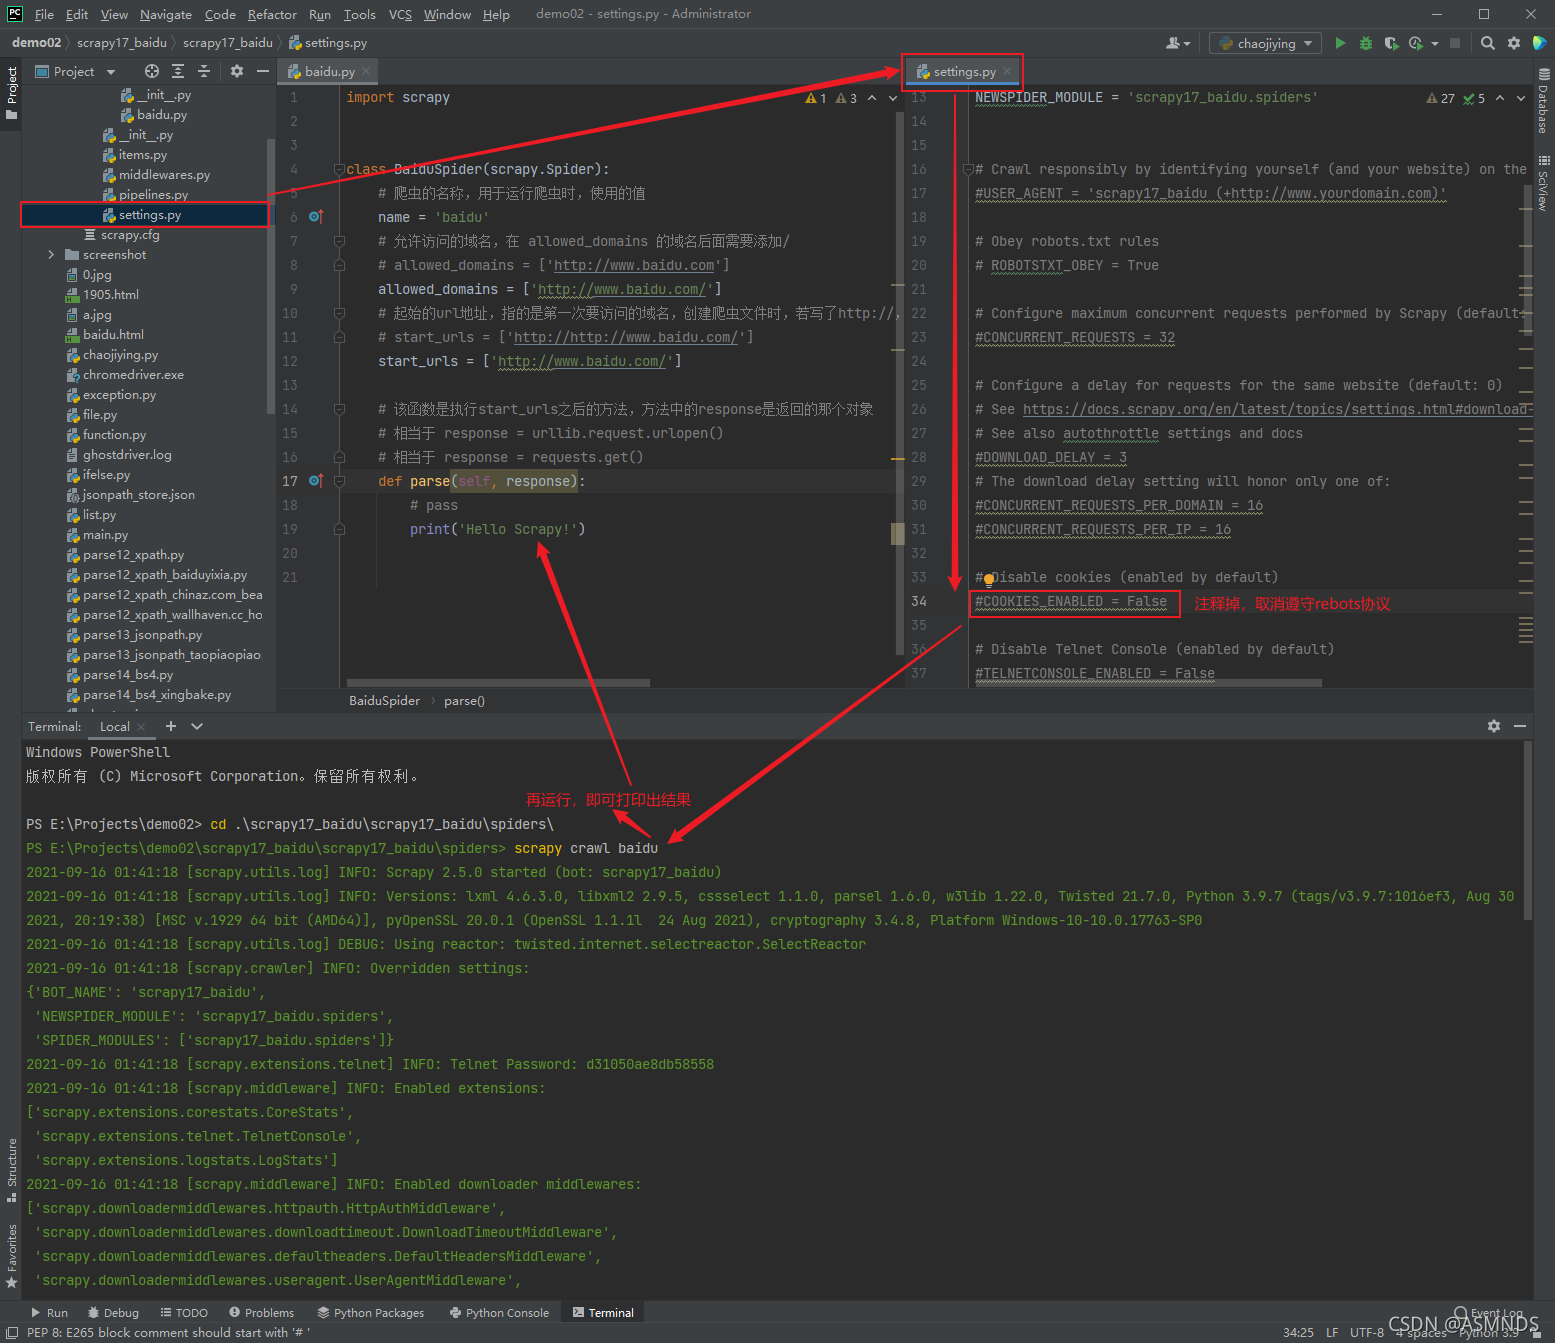
Task: Close the Local terminal tab
Action: [141, 727]
